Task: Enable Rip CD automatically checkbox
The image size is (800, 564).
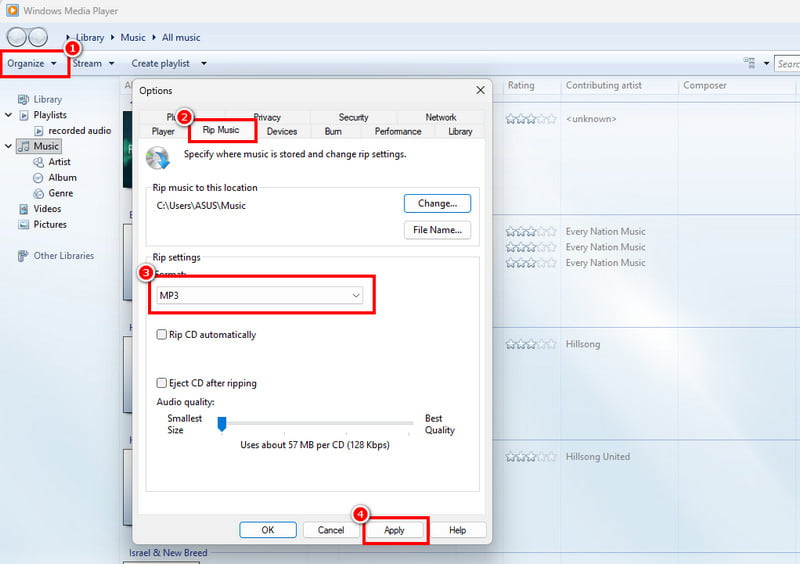Action: coord(161,334)
